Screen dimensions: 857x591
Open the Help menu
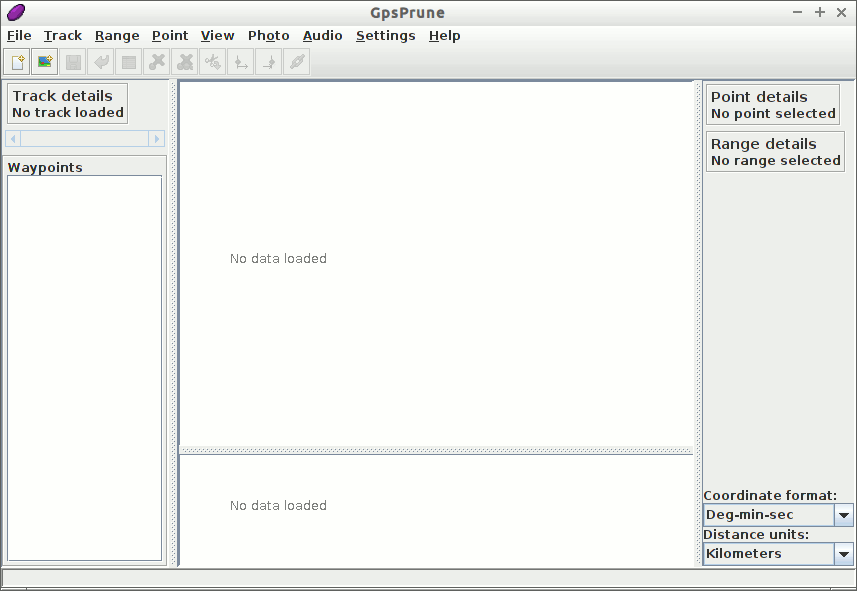click(x=444, y=36)
